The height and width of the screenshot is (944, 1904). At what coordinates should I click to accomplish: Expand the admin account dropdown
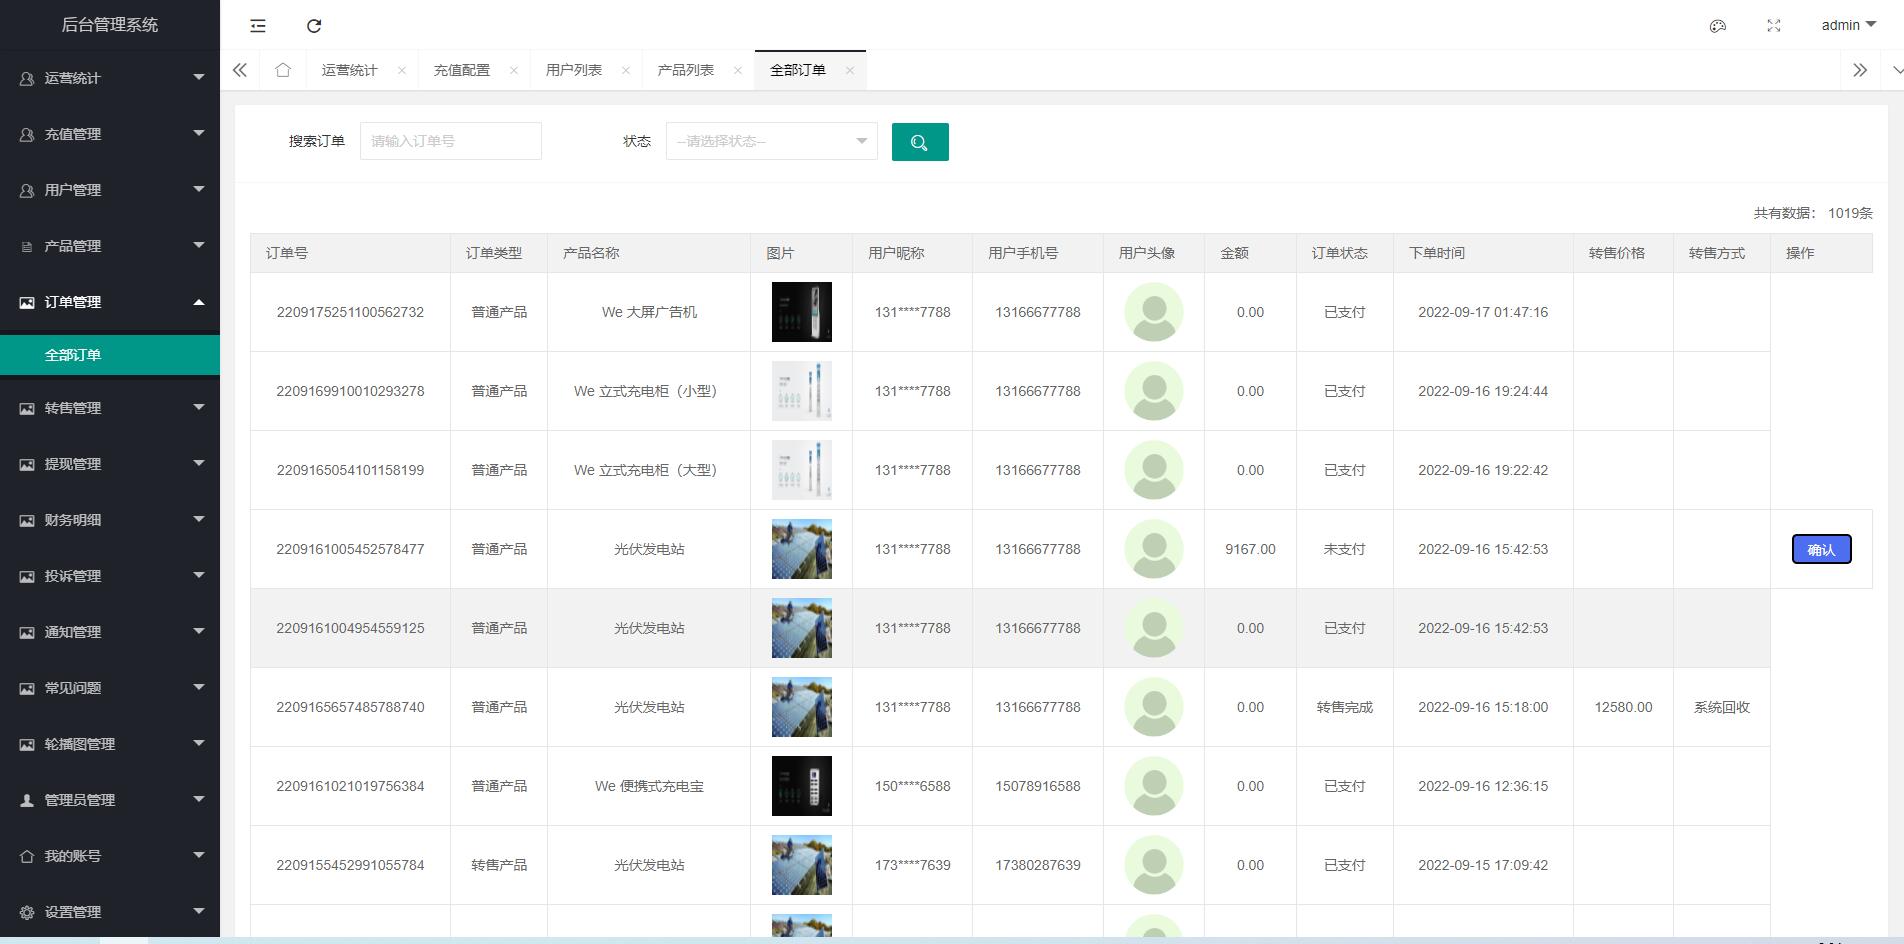pos(1846,26)
